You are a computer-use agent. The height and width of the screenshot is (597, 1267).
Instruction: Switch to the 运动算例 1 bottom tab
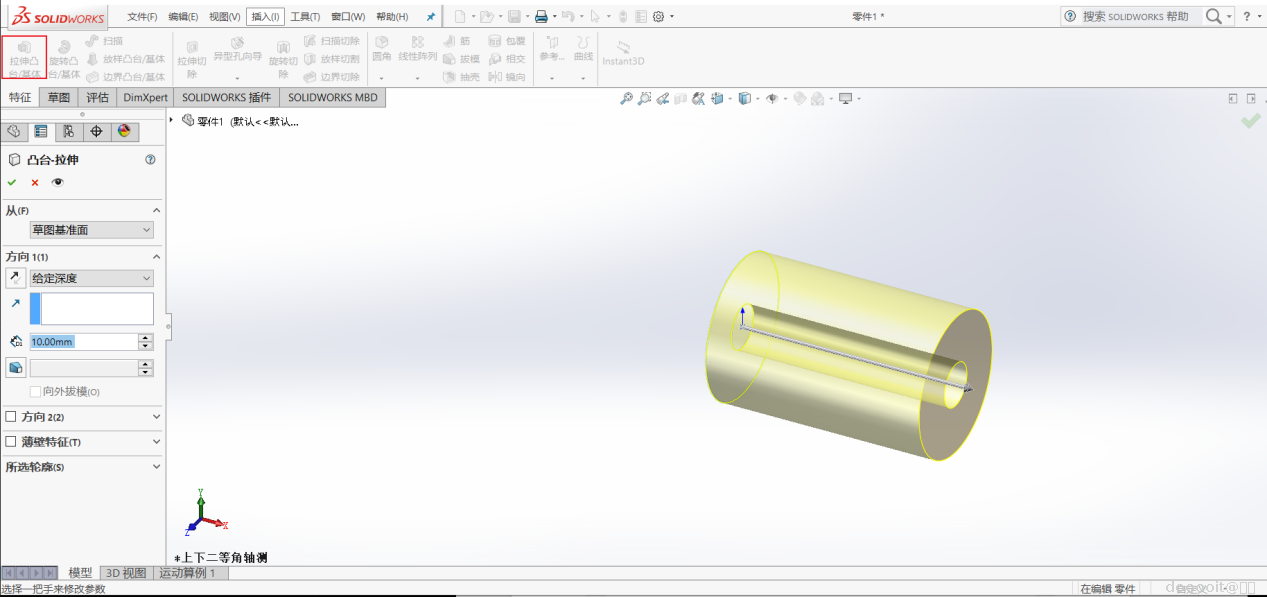[x=187, y=573]
